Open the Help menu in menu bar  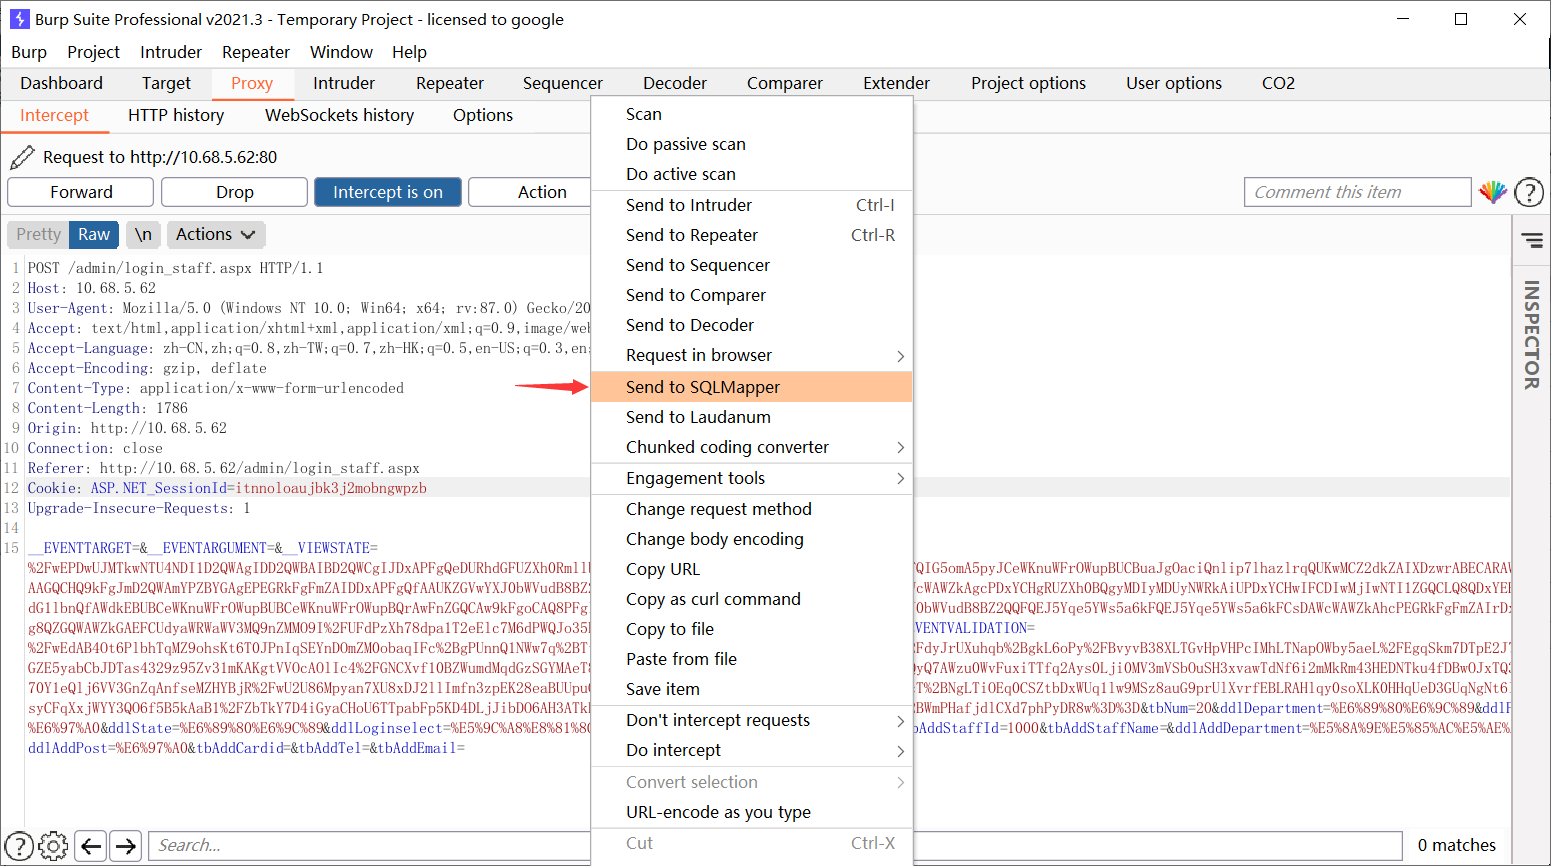click(409, 52)
